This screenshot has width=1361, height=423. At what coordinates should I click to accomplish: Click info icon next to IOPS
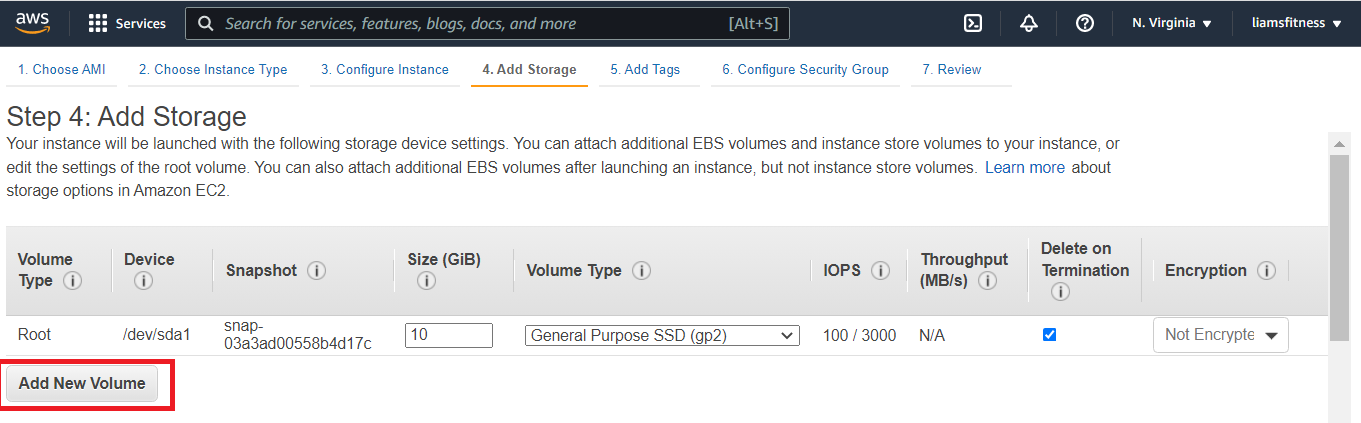pos(880,271)
